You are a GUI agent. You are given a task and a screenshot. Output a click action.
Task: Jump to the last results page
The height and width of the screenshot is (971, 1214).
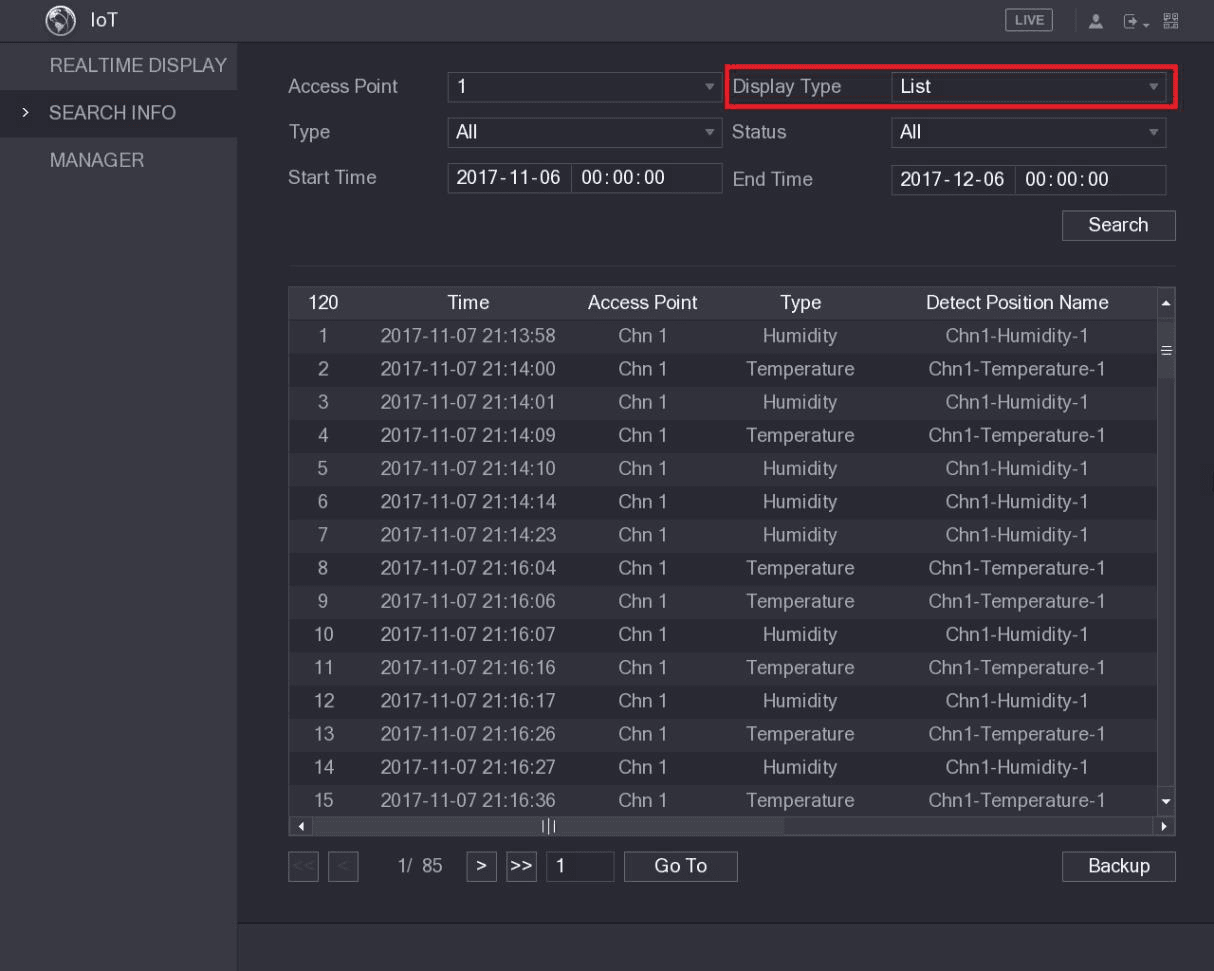click(x=521, y=866)
